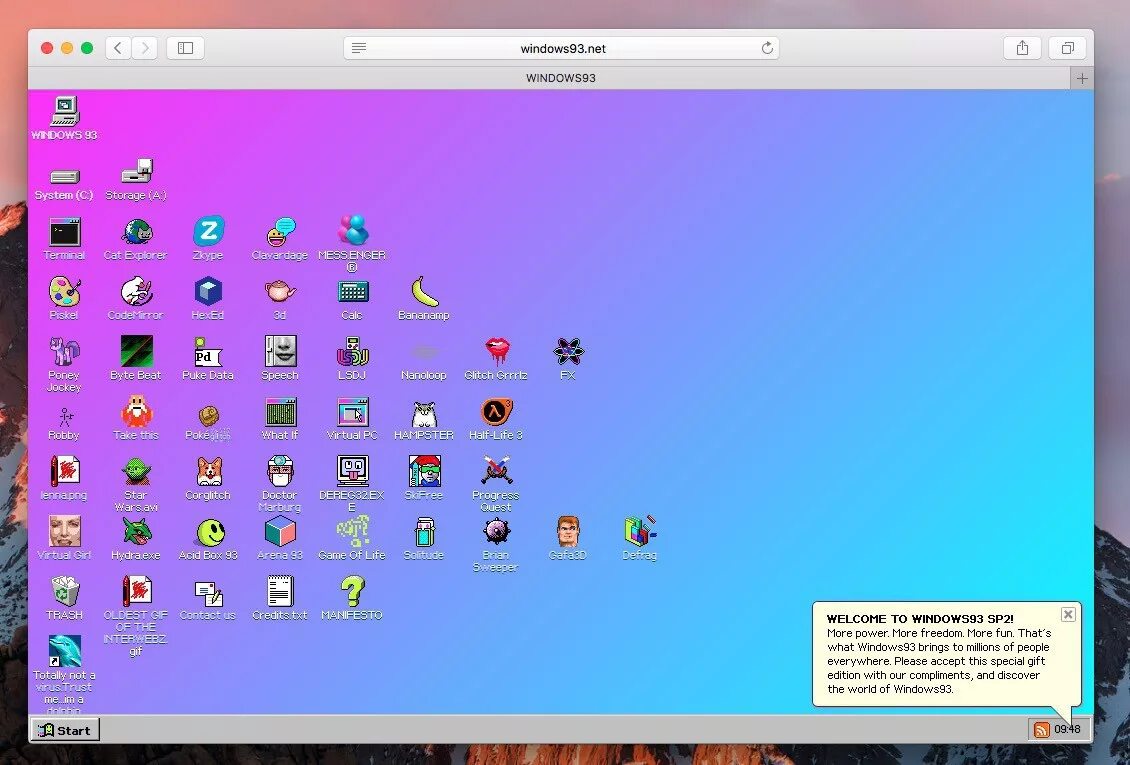Launch the Speech app
The height and width of the screenshot is (765, 1130).
point(280,352)
